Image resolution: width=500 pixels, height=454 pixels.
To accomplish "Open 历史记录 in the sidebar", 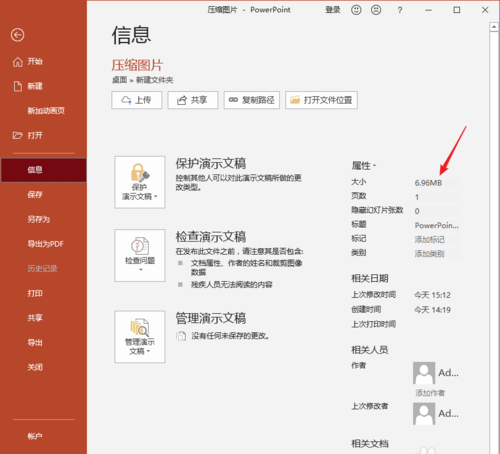I will [x=42, y=269].
